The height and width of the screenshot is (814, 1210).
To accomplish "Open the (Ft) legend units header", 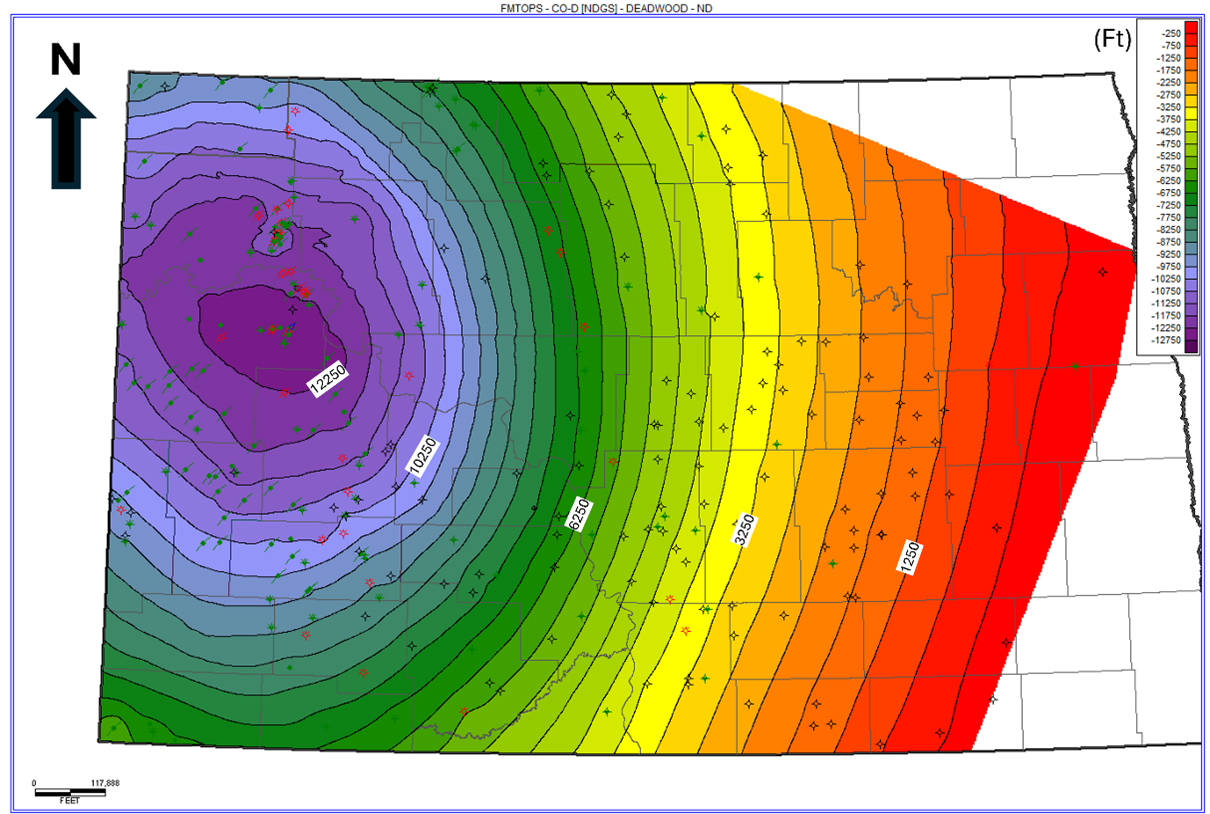I will tap(1113, 38).
